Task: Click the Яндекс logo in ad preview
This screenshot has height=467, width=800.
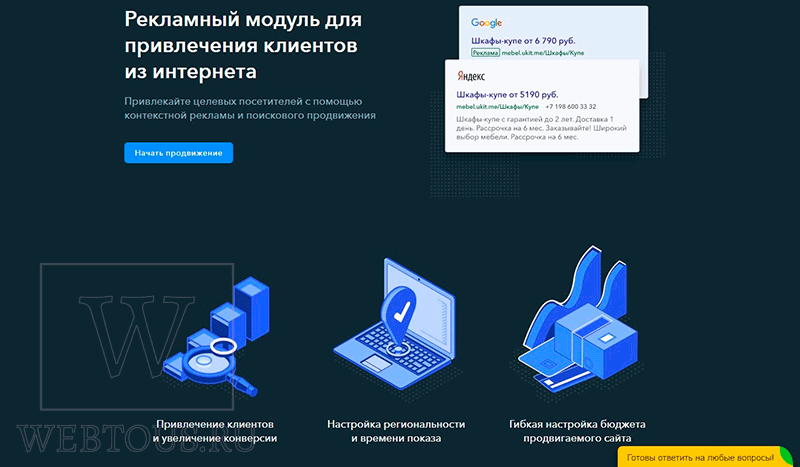Action: pos(470,77)
